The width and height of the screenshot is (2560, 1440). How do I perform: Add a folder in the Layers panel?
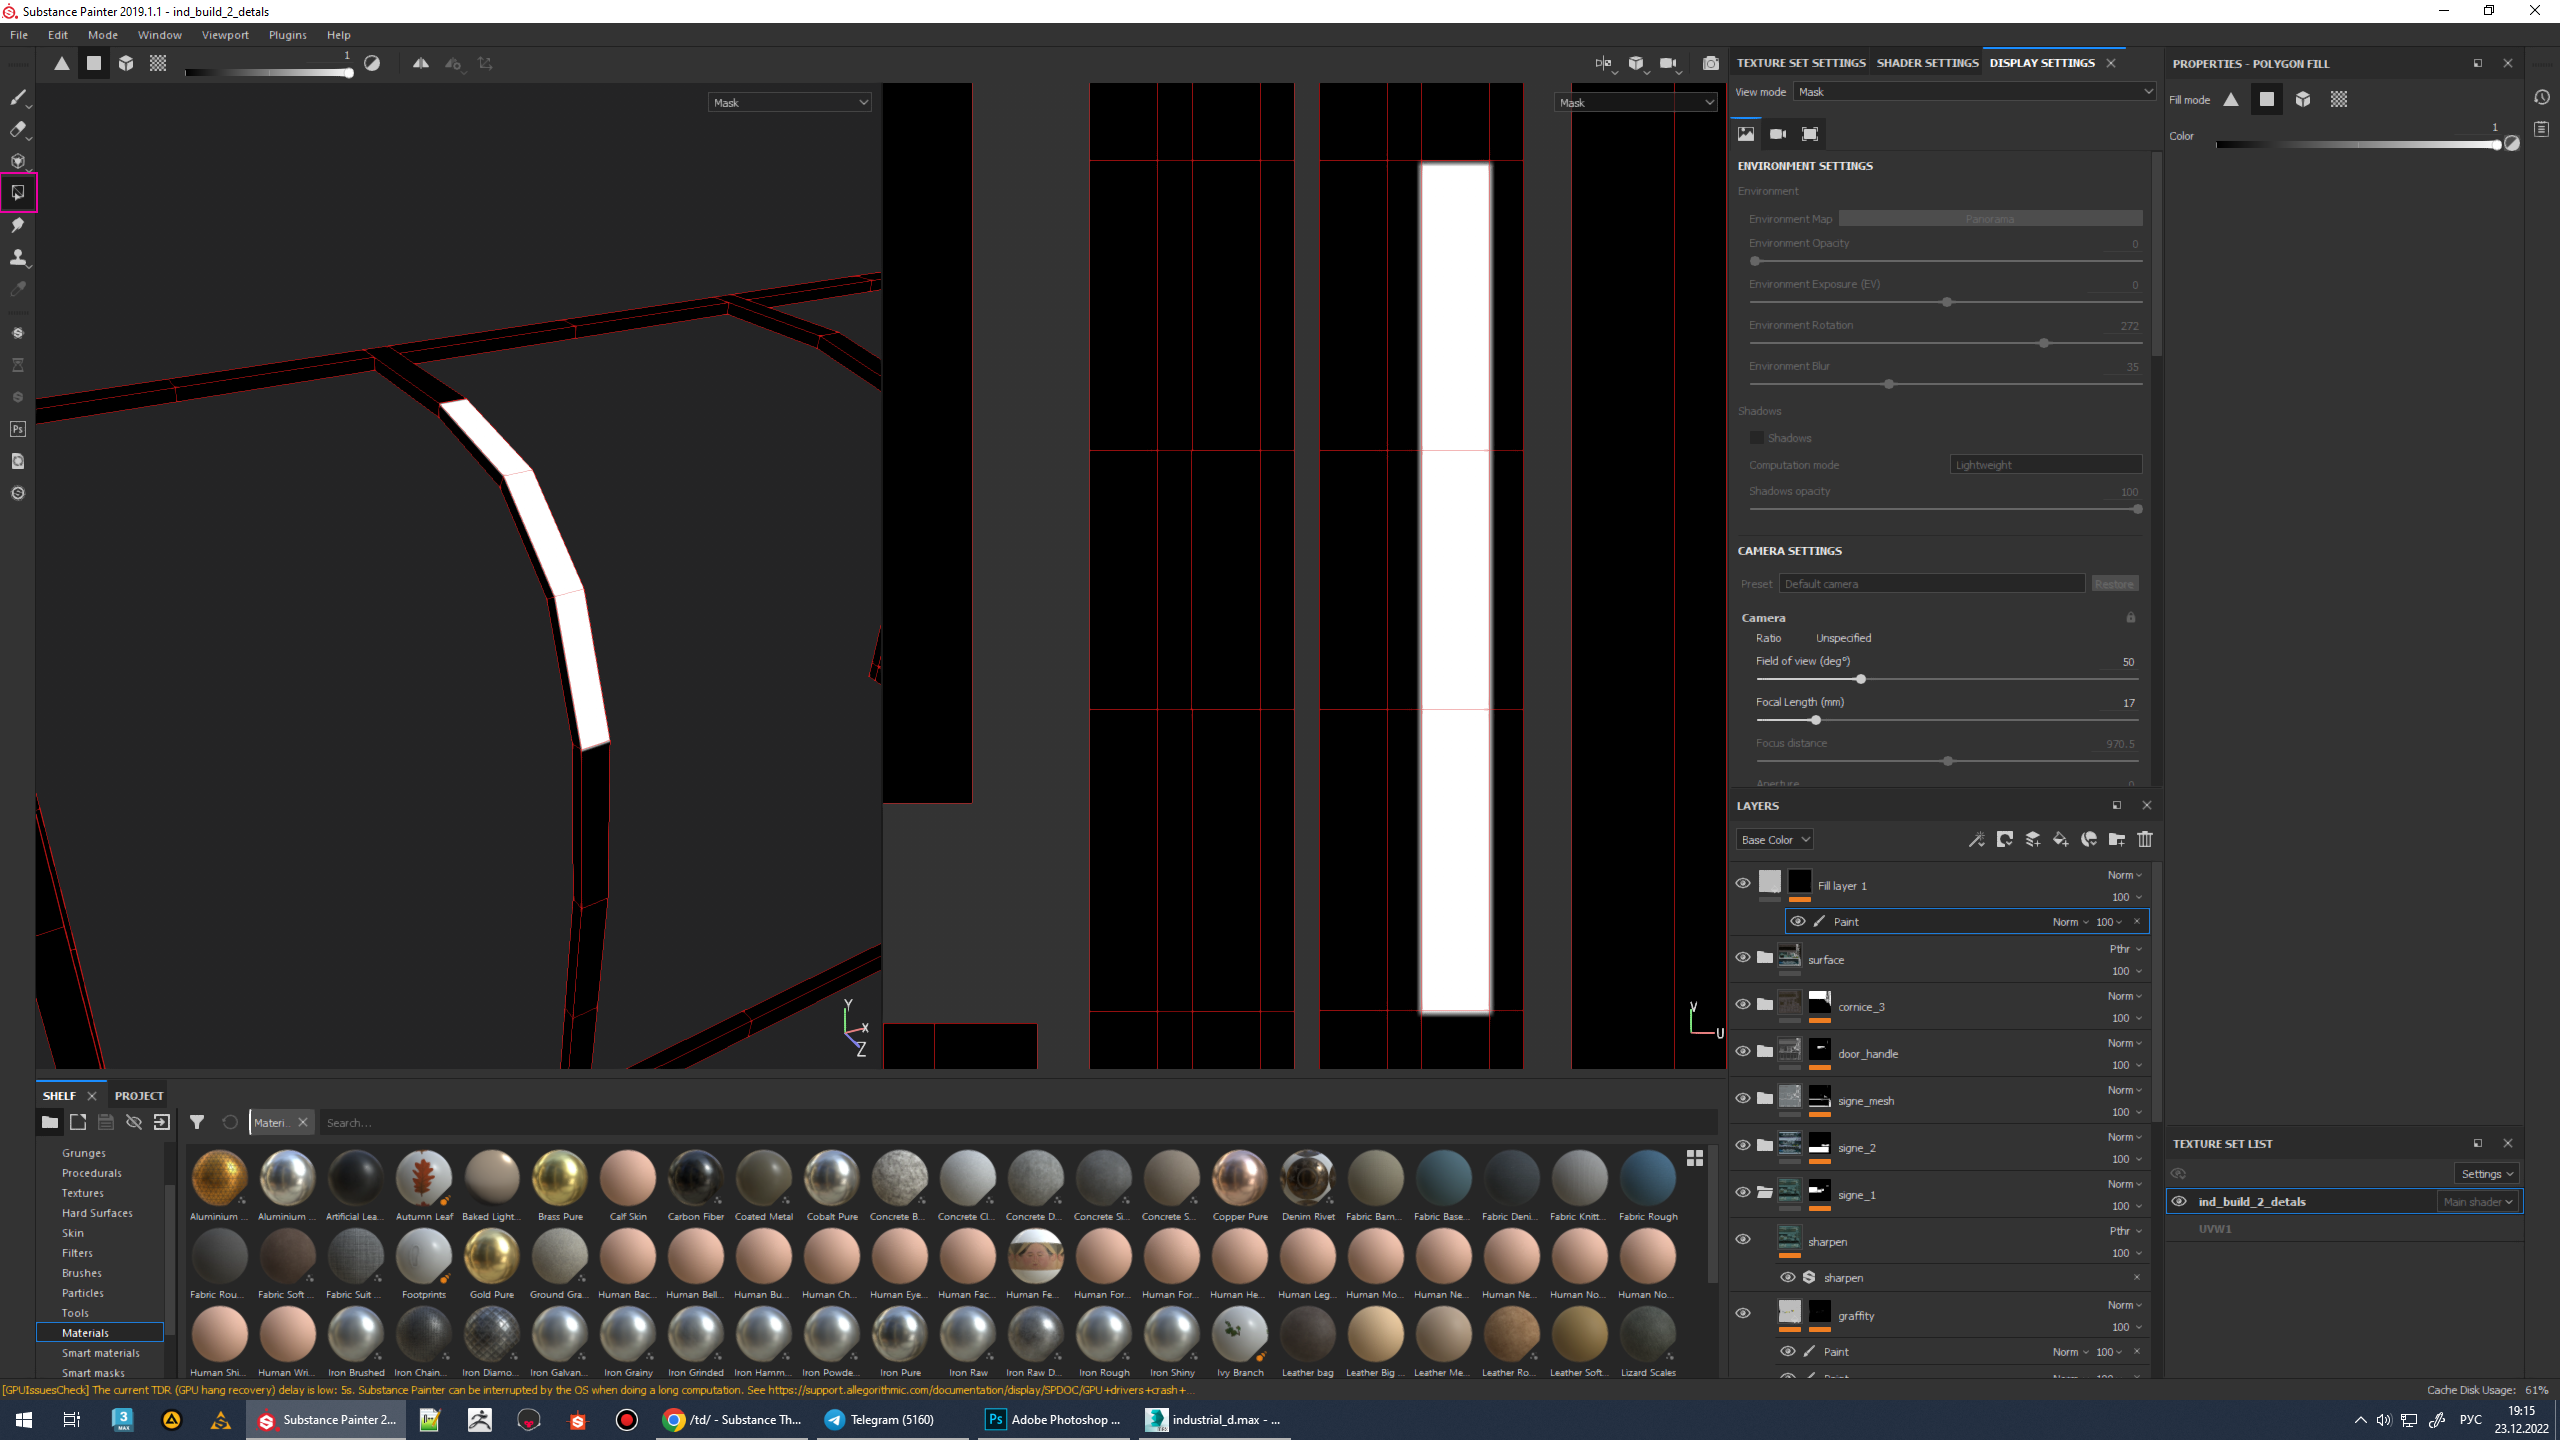pyautogui.click(x=2117, y=840)
